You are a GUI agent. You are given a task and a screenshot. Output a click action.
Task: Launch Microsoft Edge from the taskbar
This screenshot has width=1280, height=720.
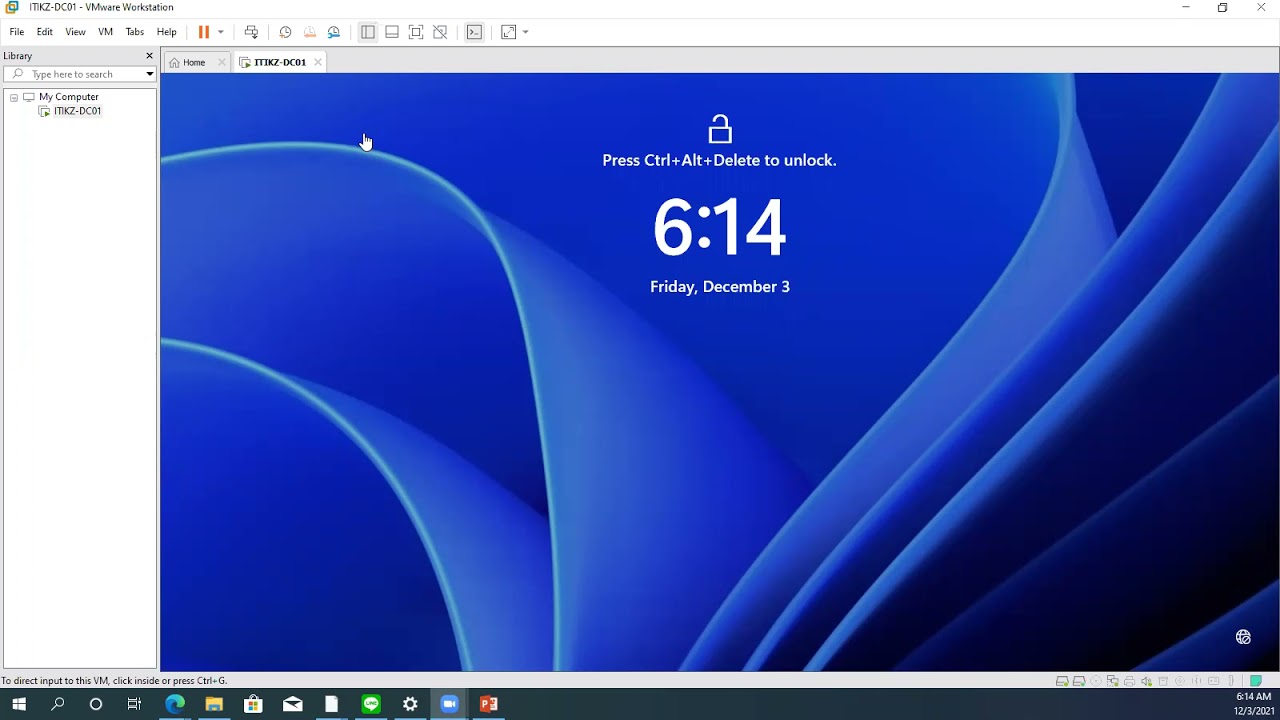pos(175,704)
